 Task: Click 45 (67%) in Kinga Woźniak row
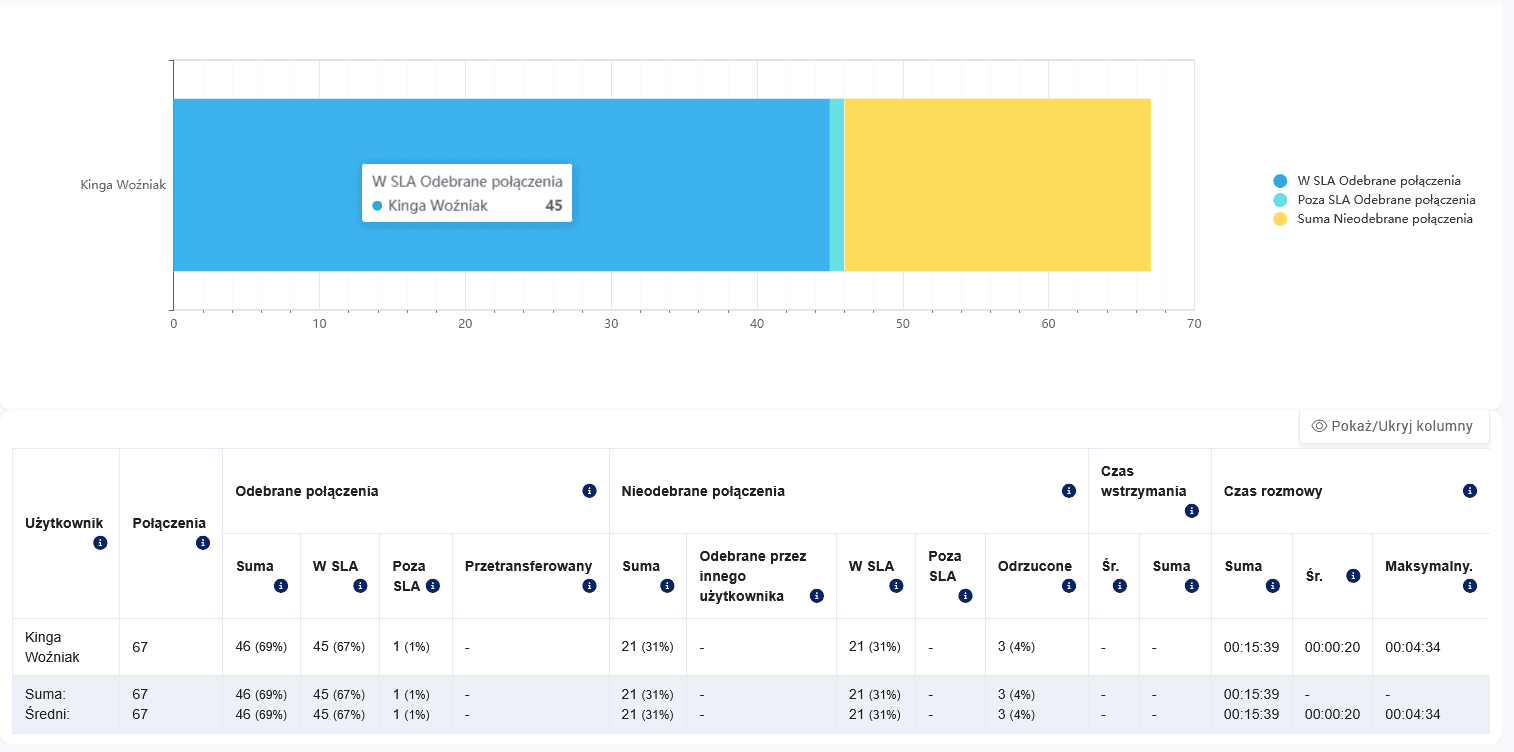coord(339,647)
